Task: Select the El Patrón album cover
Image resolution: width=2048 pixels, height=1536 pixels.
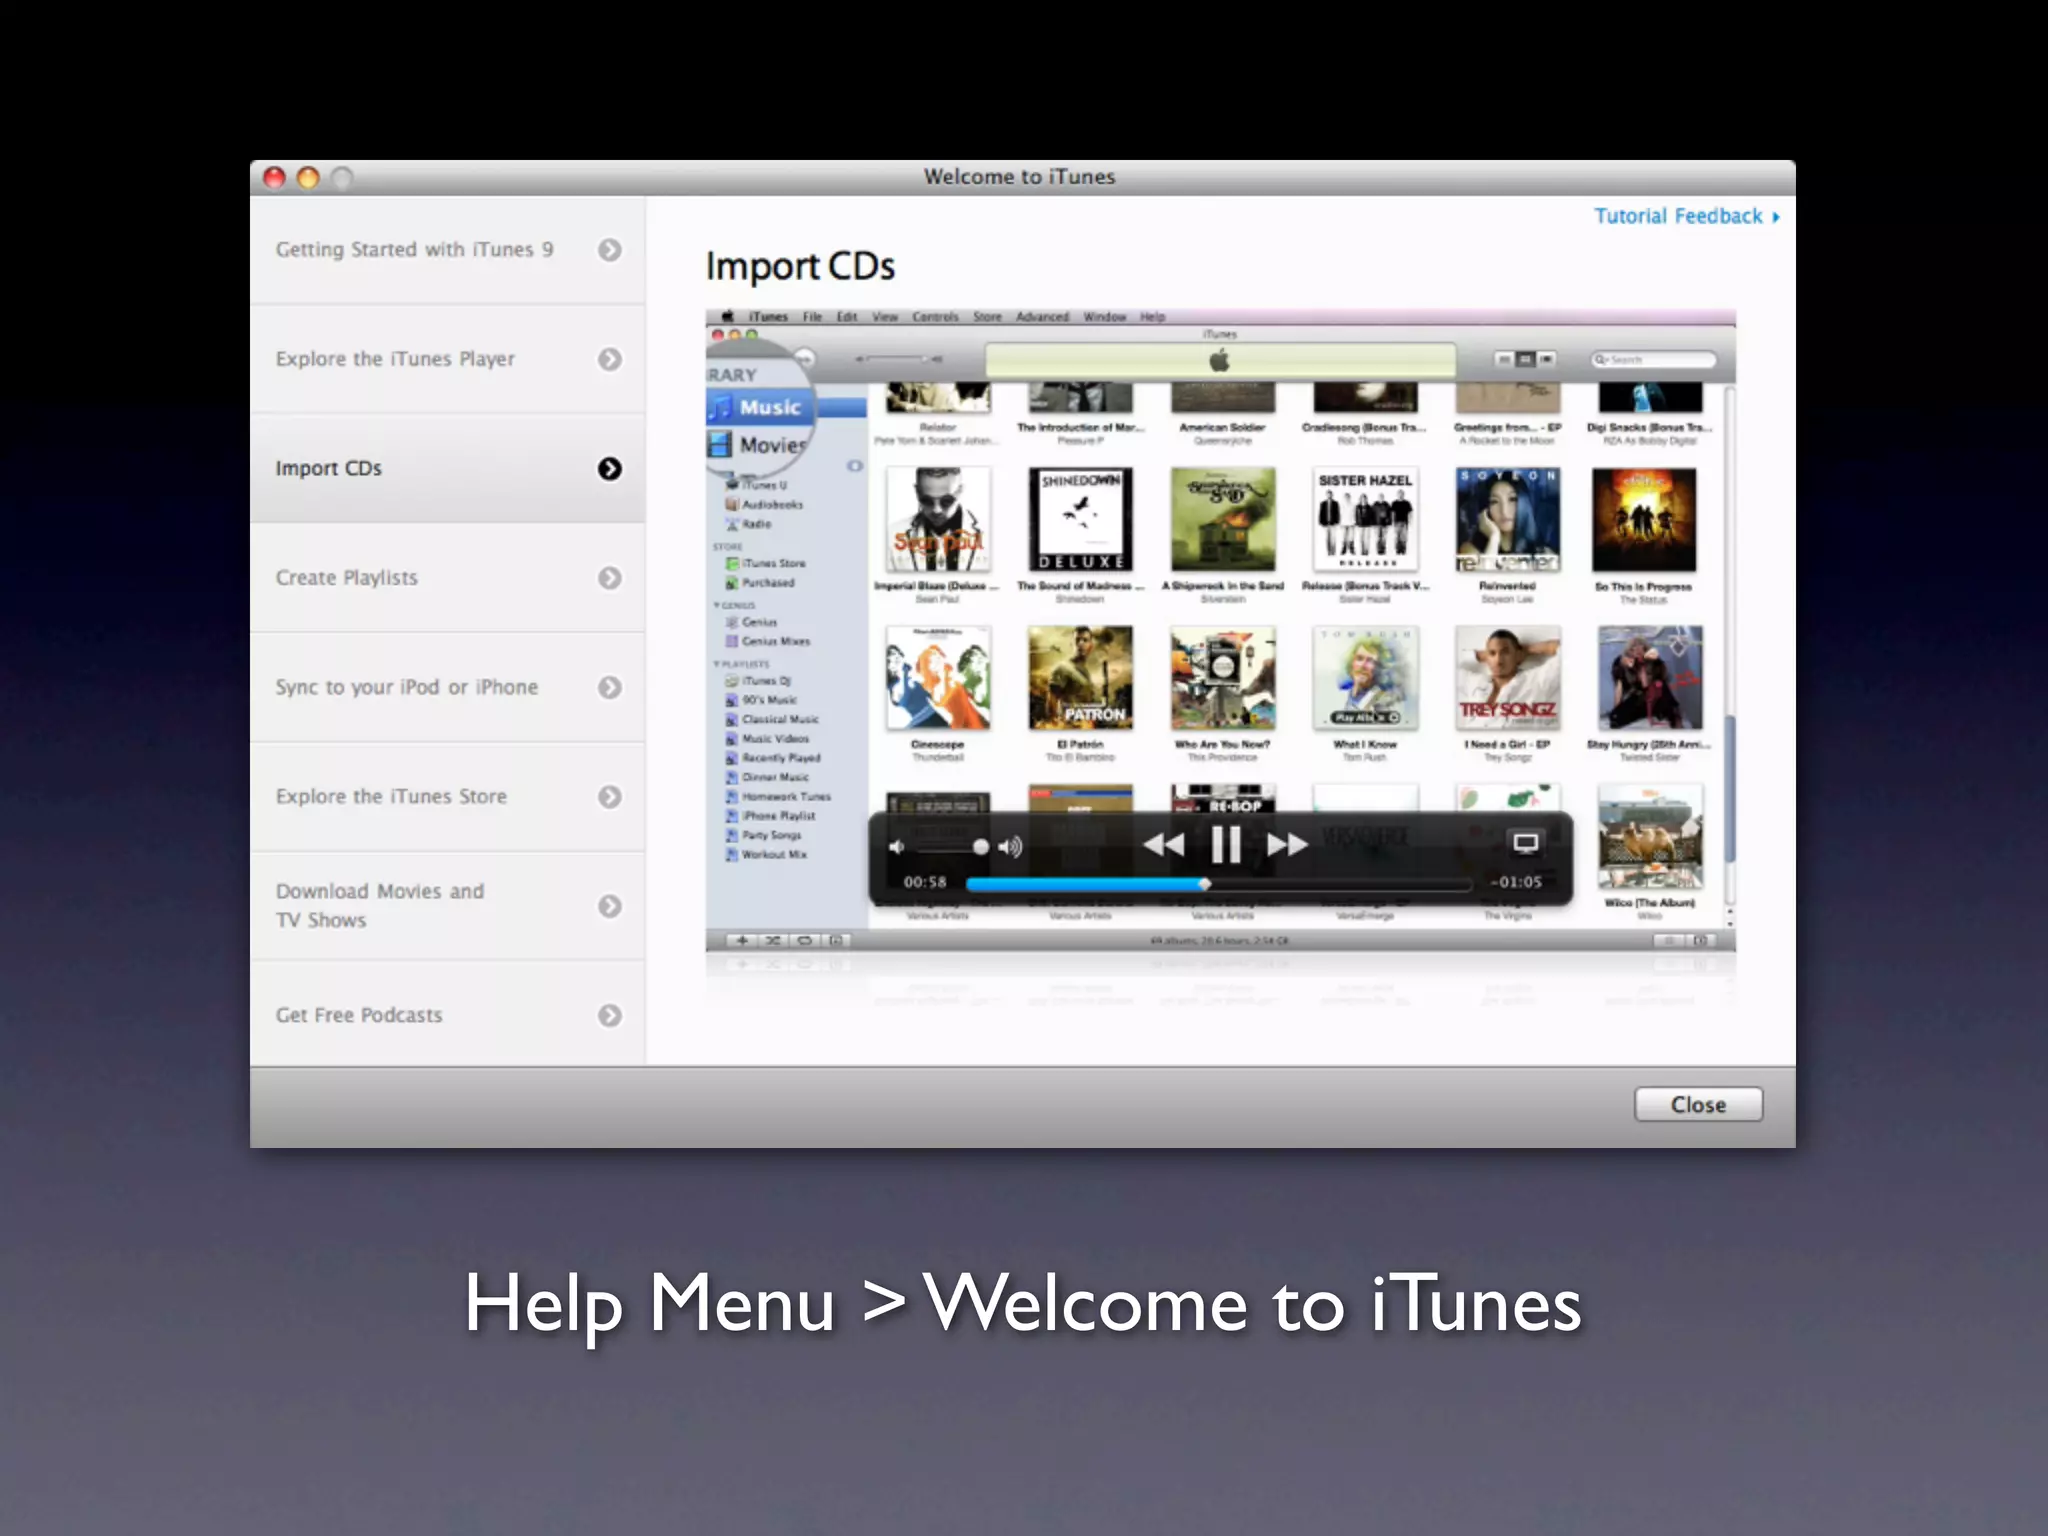Action: (x=1080, y=679)
